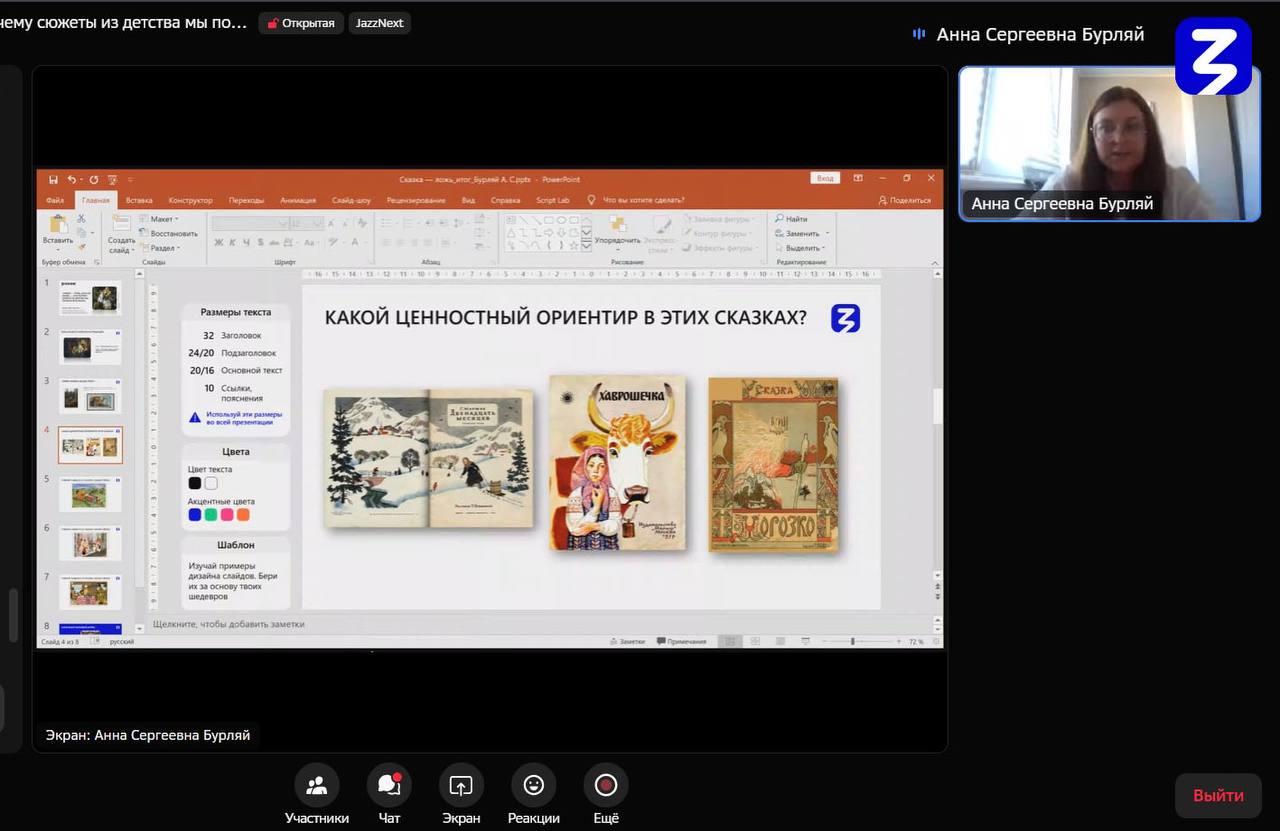Image resolution: width=1280 pixels, height=831 pixels.
Task: Click the Cut scissors icon
Action: 81,220
